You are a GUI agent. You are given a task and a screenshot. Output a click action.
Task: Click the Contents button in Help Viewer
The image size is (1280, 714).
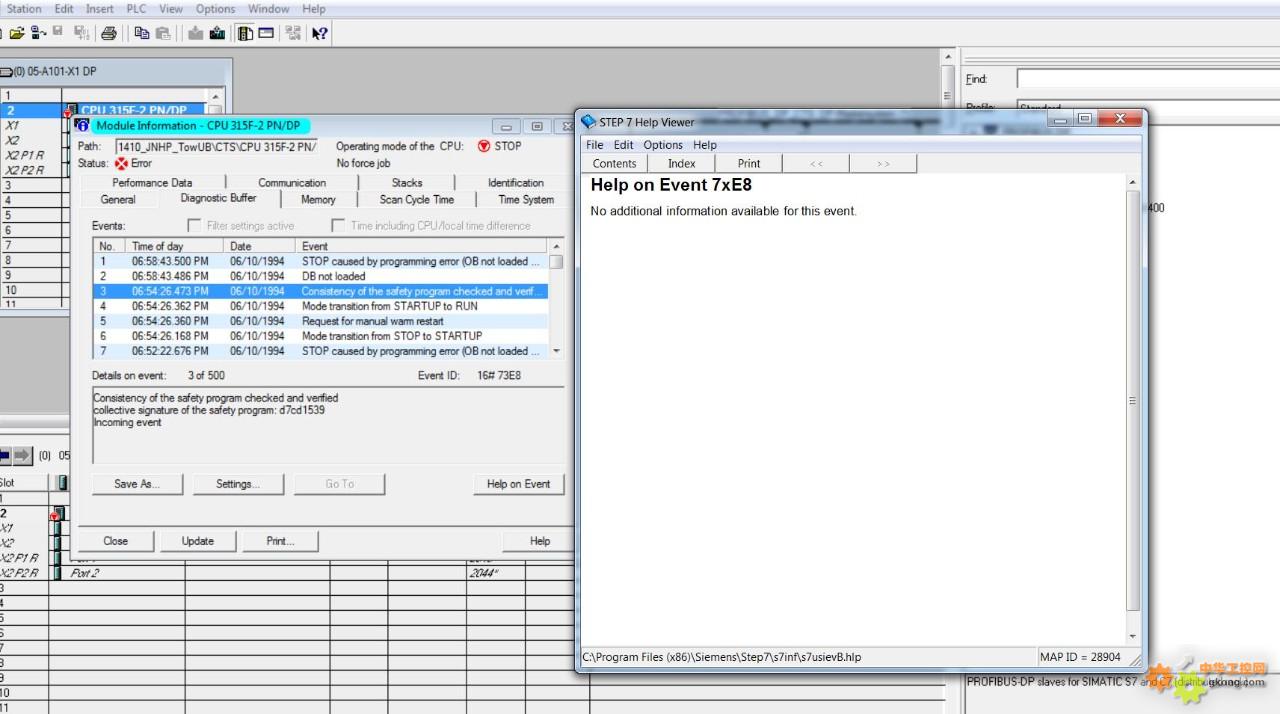click(x=614, y=164)
